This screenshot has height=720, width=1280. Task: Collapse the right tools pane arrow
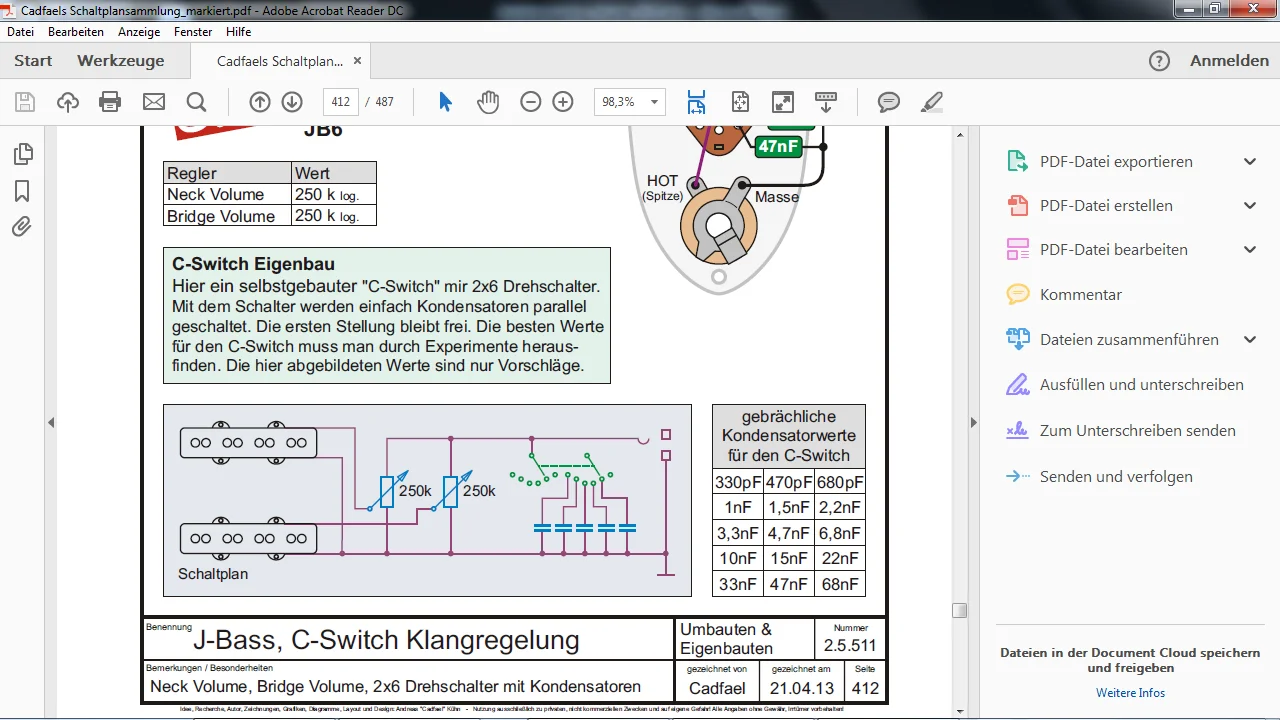point(969,423)
